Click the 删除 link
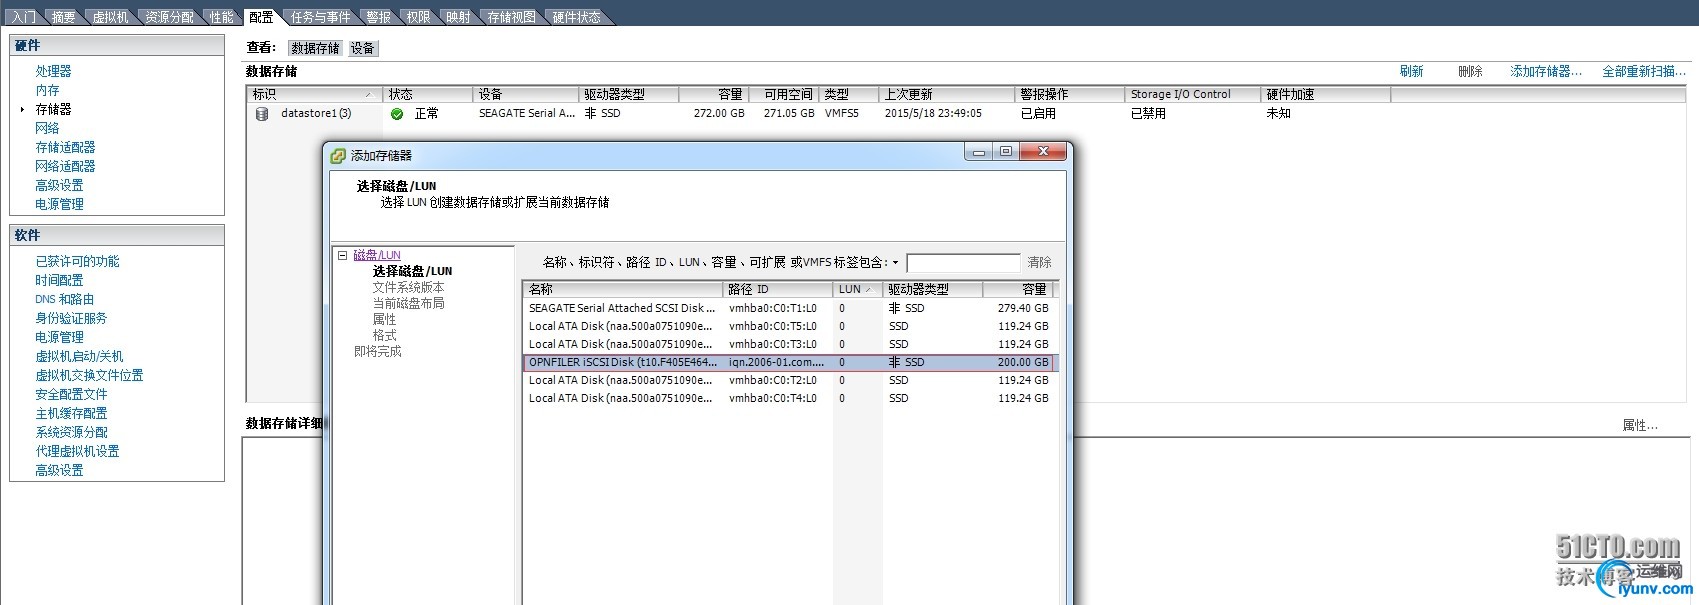The image size is (1699, 605). [x=1470, y=71]
